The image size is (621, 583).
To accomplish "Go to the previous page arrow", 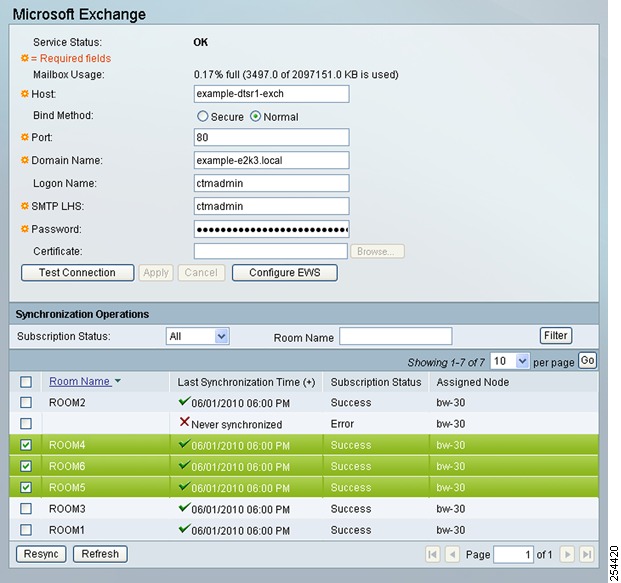I will coord(452,554).
